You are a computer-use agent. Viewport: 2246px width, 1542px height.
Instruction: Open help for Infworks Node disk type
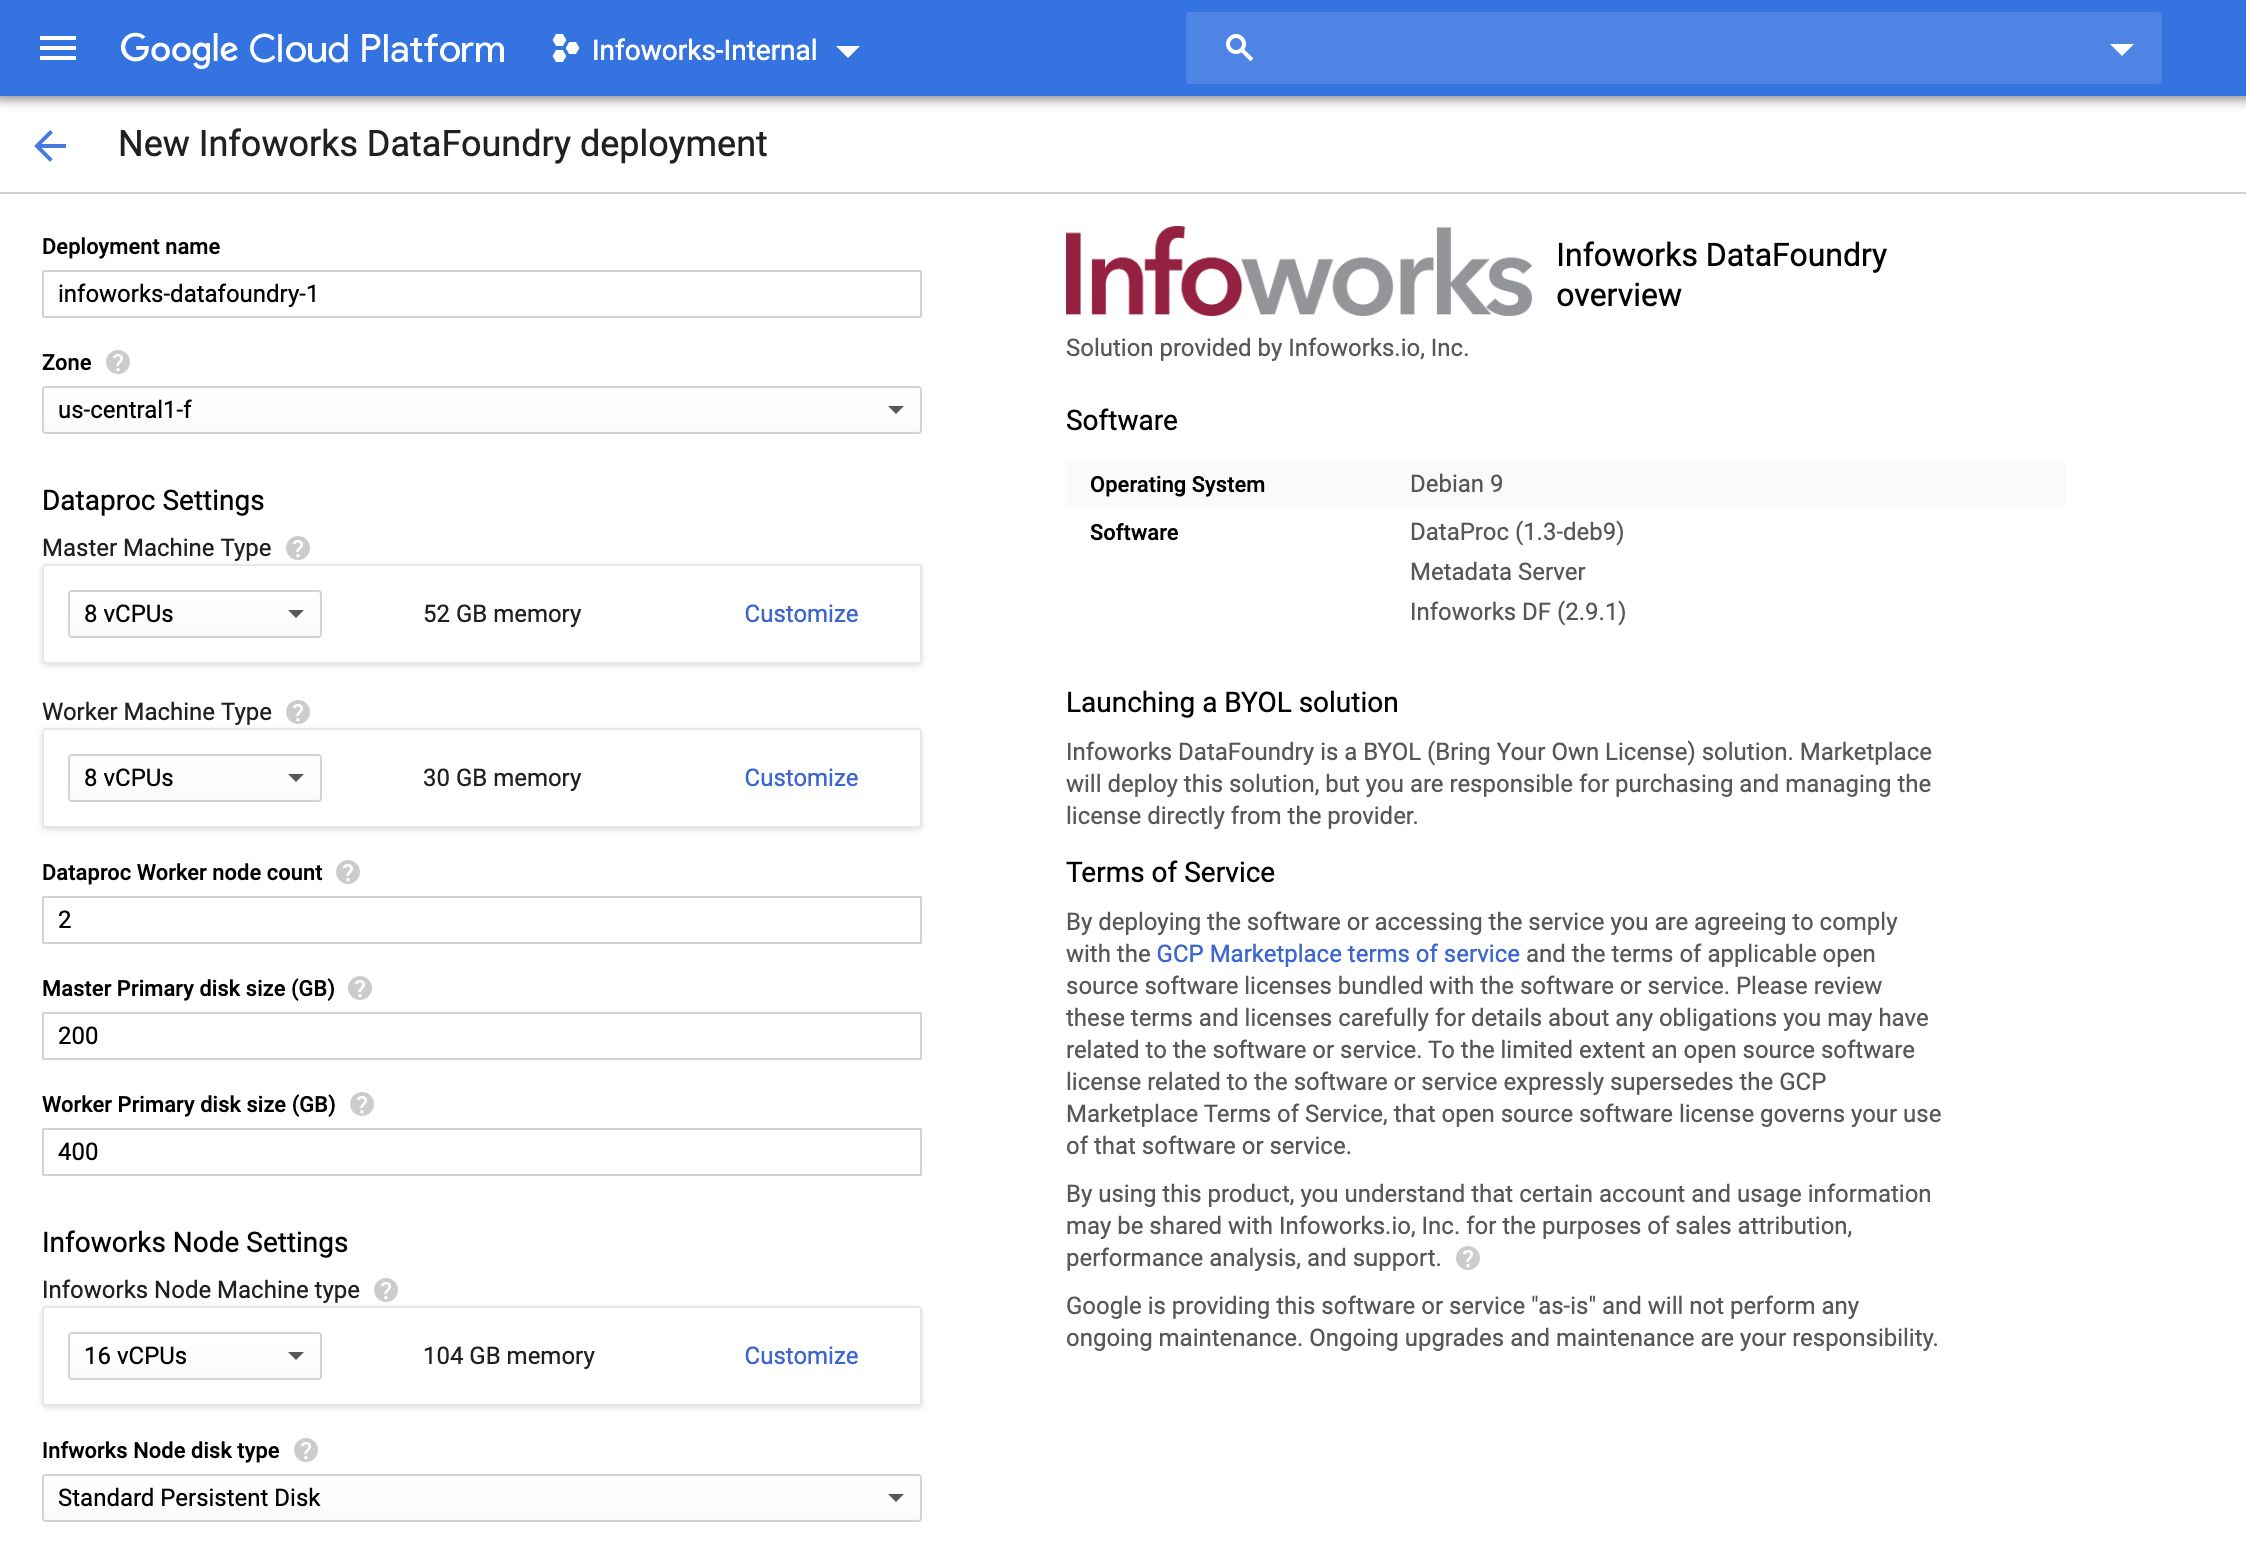coord(306,1450)
